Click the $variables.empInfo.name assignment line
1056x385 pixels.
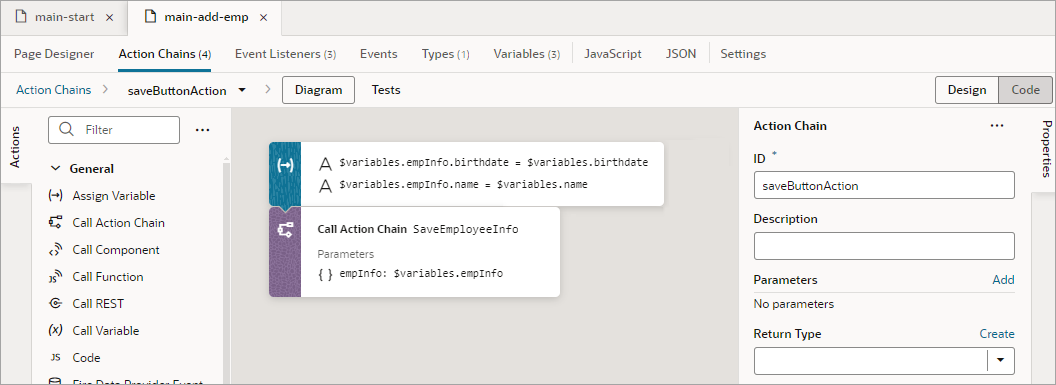click(x=463, y=184)
